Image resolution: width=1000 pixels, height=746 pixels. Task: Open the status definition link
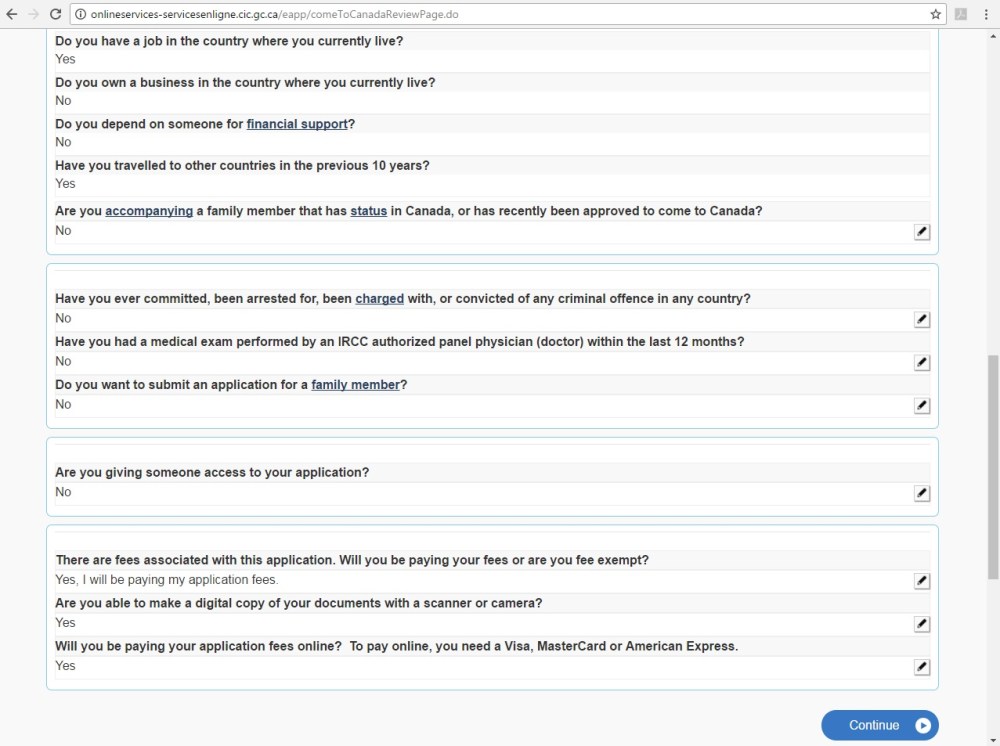point(368,211)
